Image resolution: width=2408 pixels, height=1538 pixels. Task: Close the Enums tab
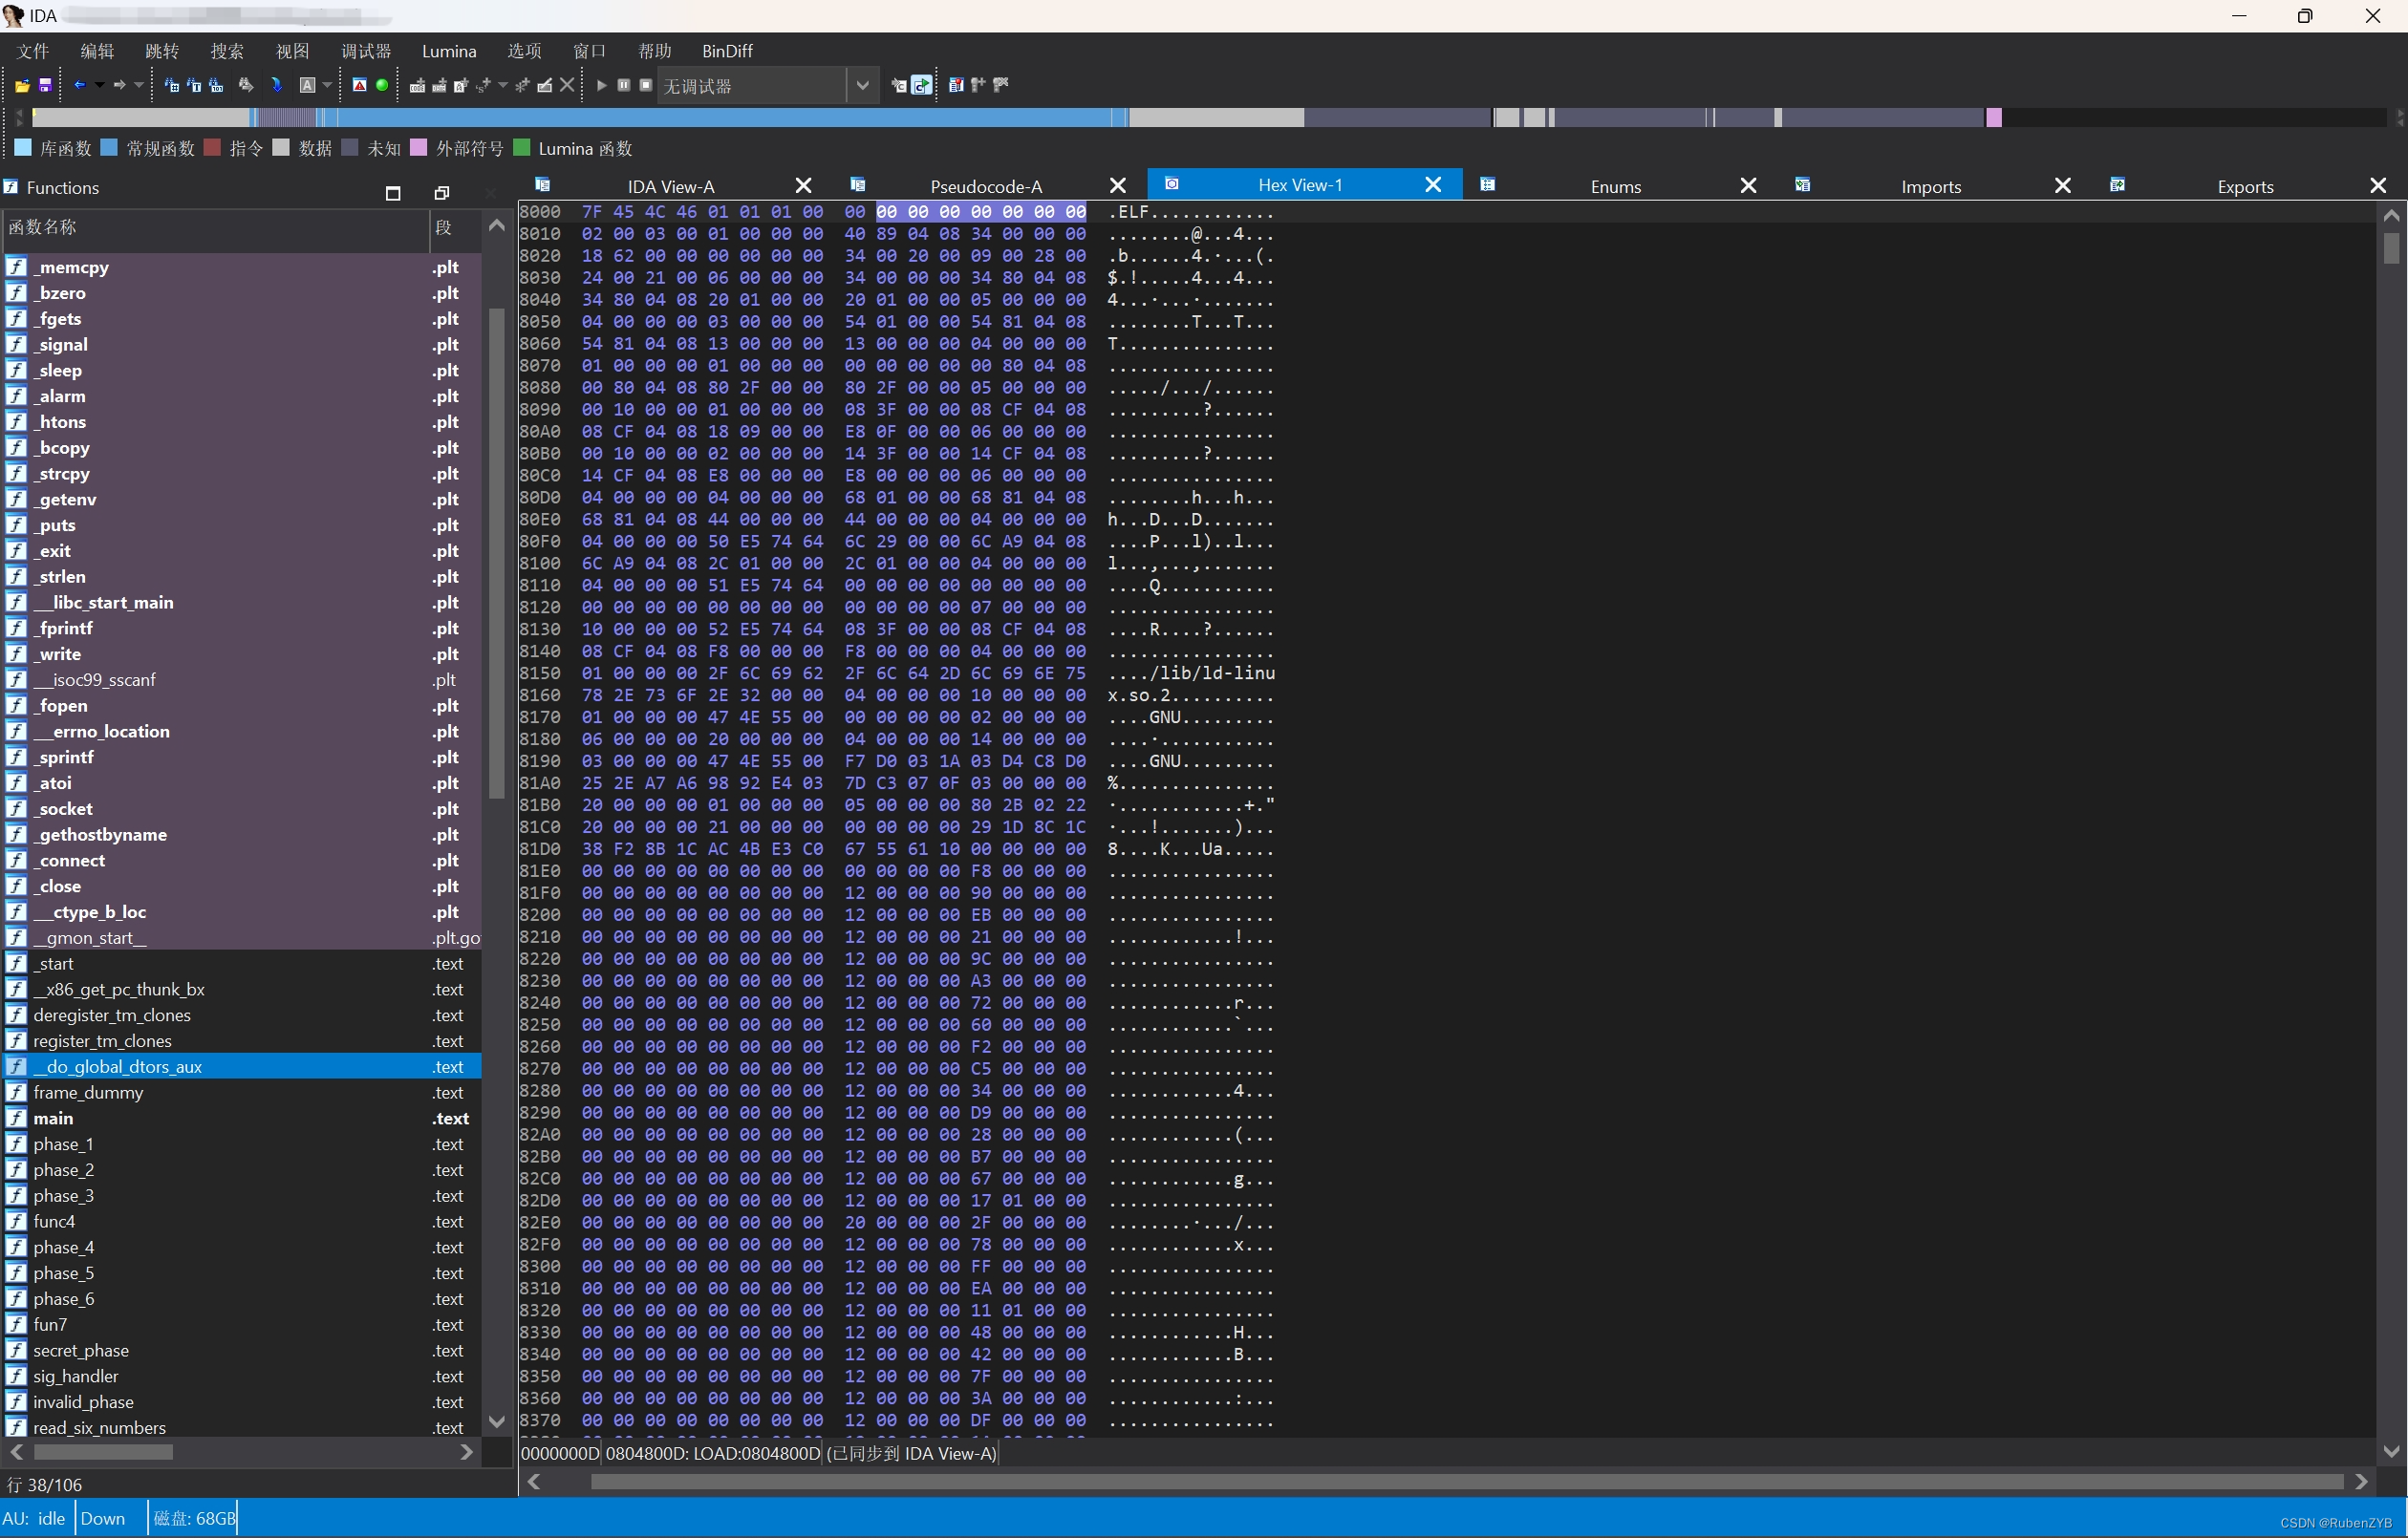1747,186
